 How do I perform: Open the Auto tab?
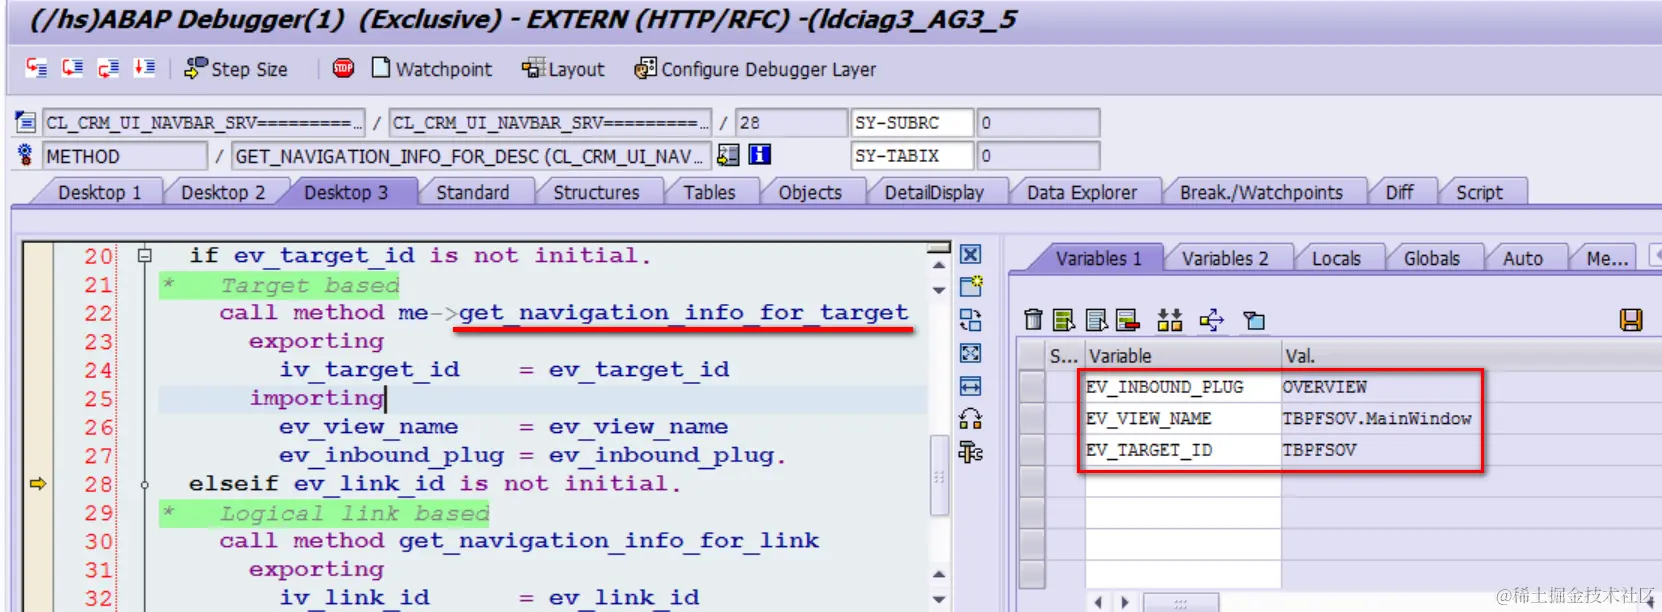pos(1522,258)
